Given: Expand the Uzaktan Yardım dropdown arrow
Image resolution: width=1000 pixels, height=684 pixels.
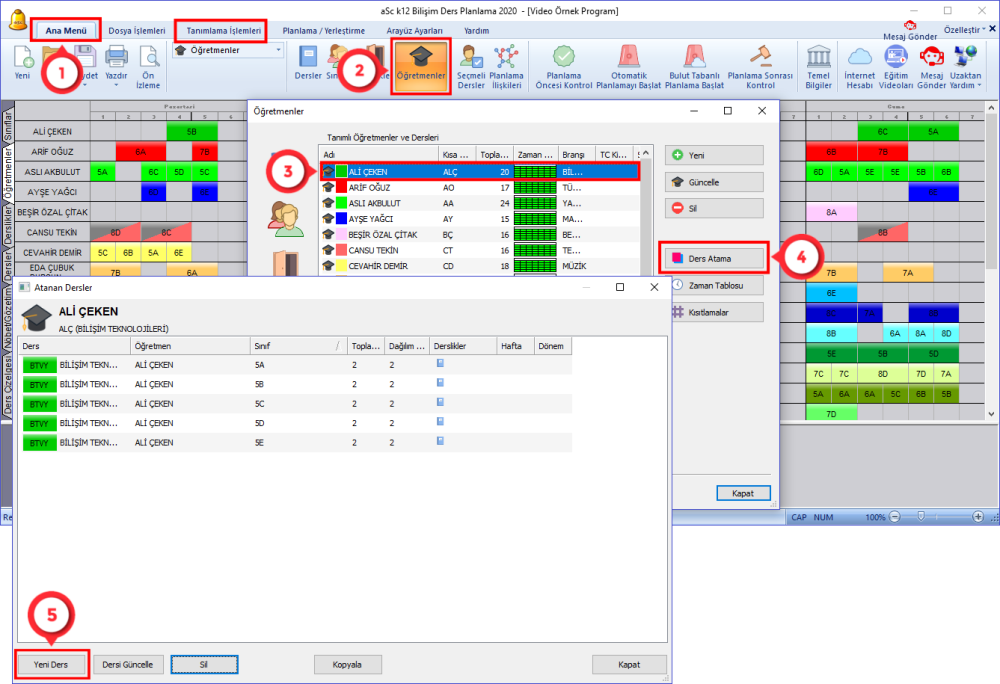Looking at the screenshot, I should click(x=980, y=85).
